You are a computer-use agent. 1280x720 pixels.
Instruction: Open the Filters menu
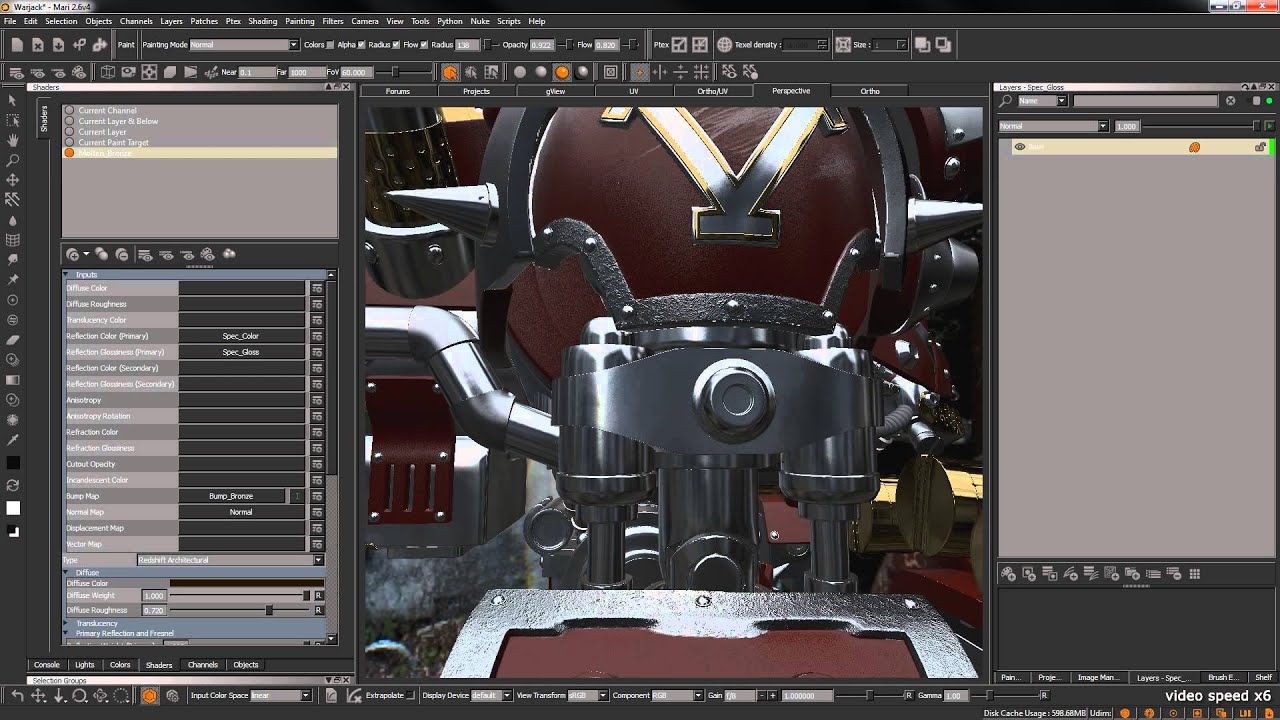click(x=333, y=21)
